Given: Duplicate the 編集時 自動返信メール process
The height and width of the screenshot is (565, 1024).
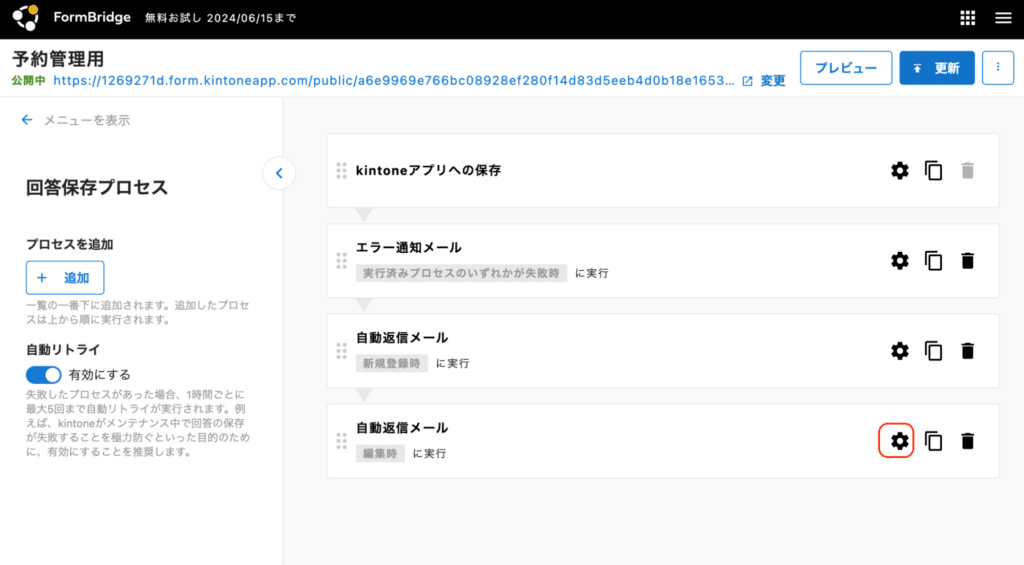Looking at the screenshot, I should [x=934, y=441].
